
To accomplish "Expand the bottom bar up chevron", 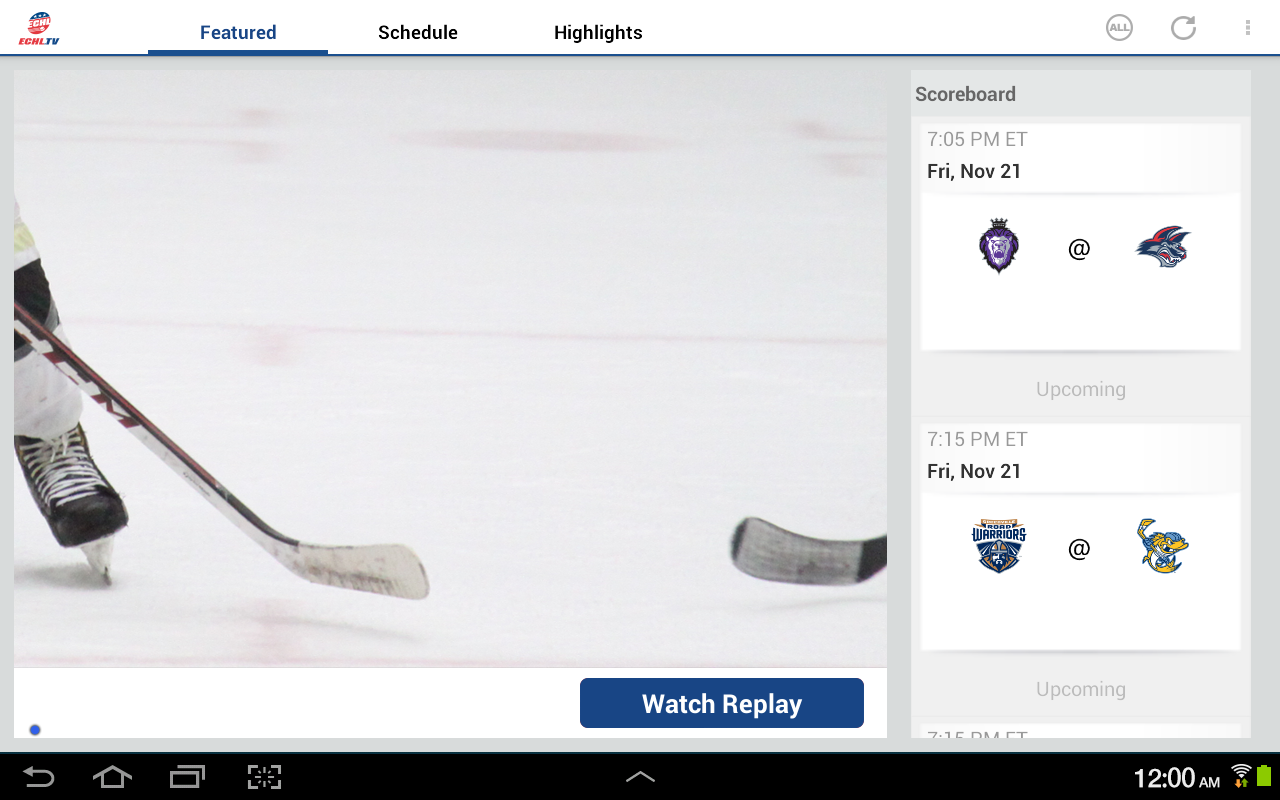I will coord(640,777).
